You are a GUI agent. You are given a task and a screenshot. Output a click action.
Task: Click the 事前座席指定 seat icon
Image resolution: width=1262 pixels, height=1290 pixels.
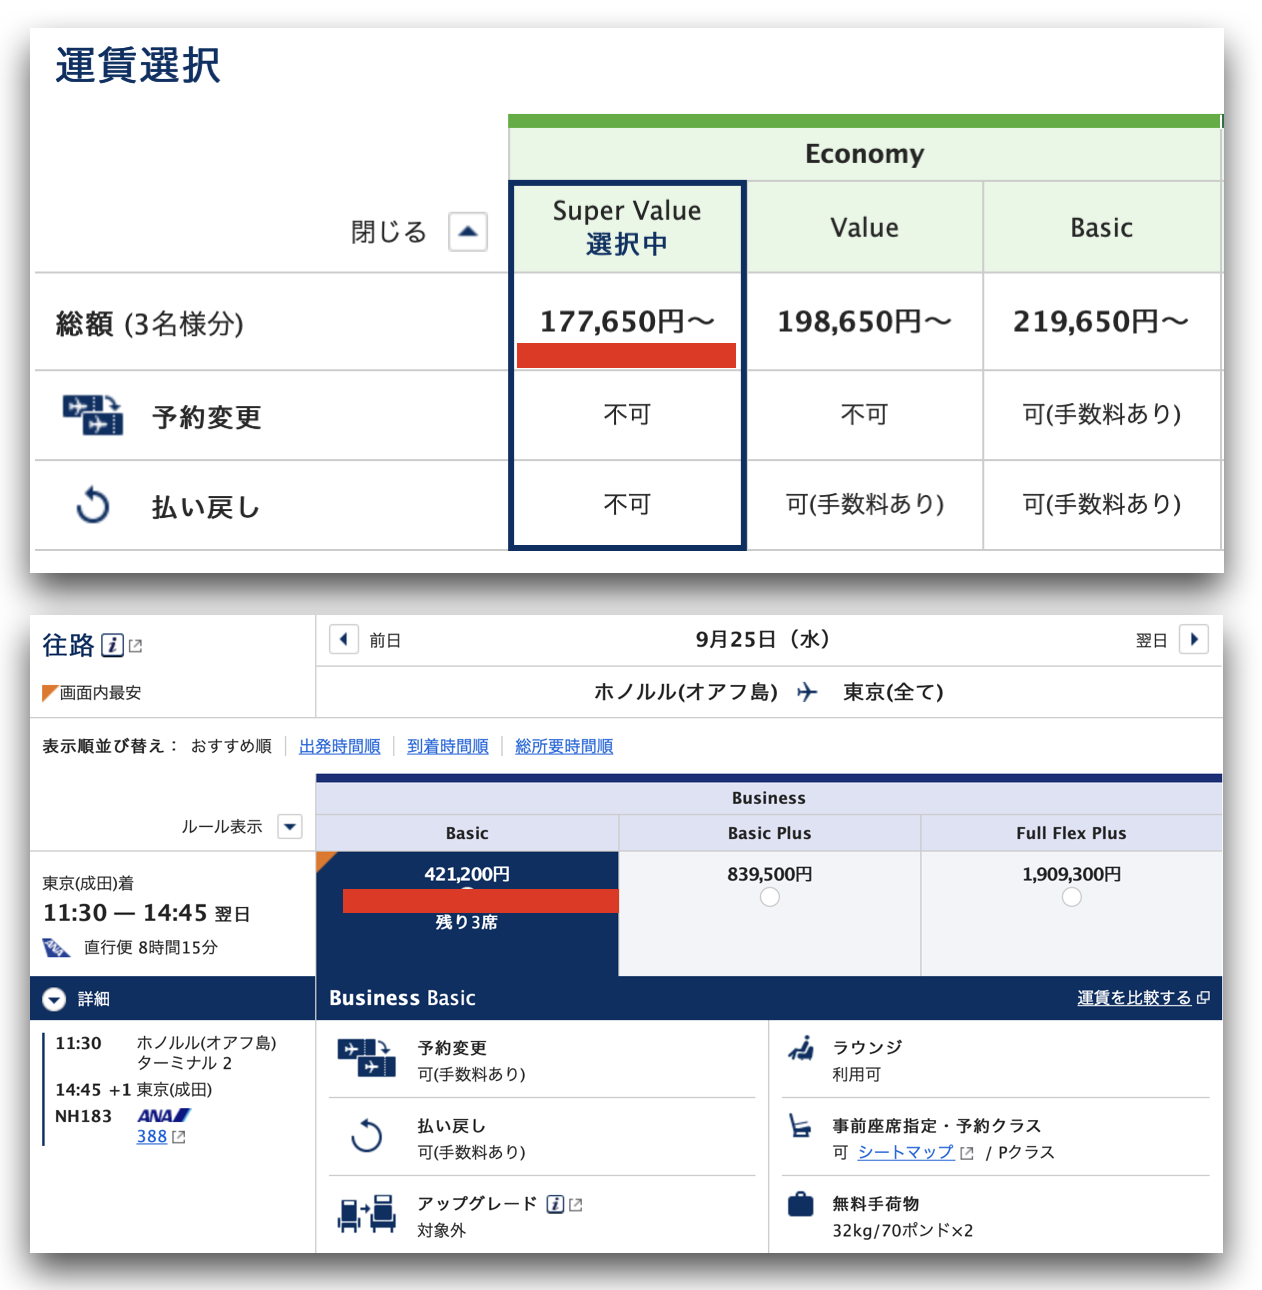coord(800,1127)
